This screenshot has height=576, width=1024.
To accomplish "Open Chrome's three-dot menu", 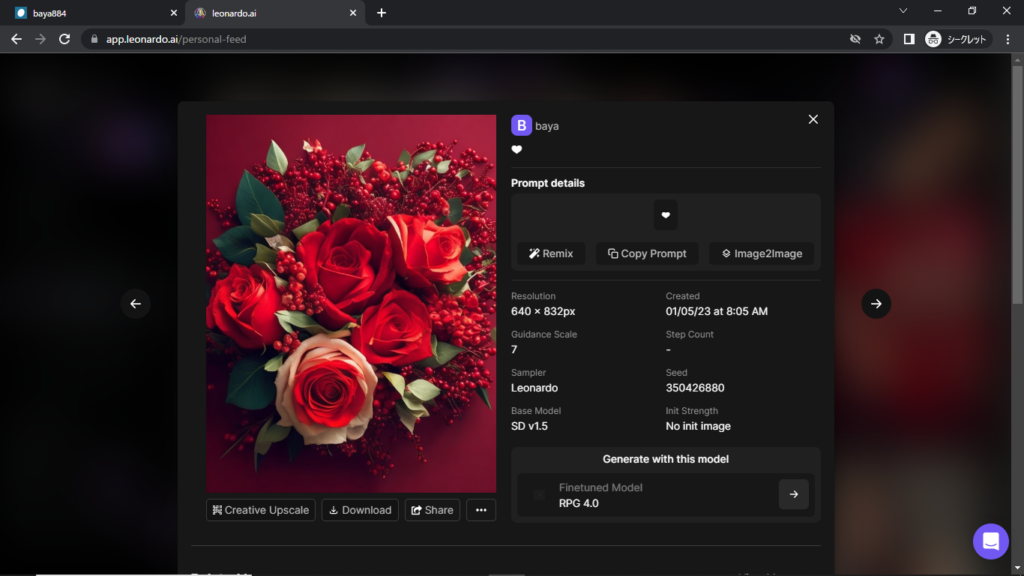I will 1006,39.
